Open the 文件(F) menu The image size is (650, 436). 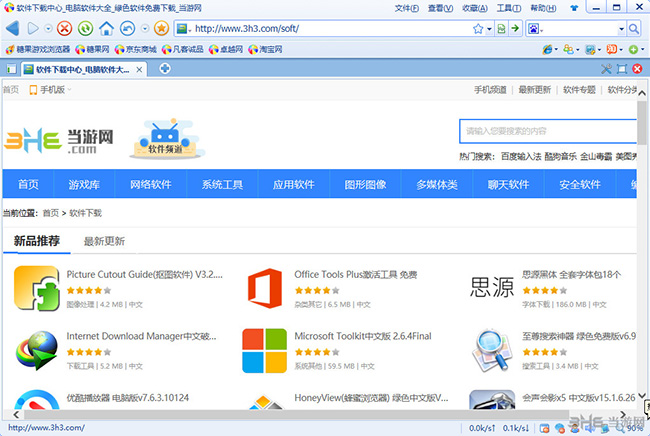(x=407, y=8)
